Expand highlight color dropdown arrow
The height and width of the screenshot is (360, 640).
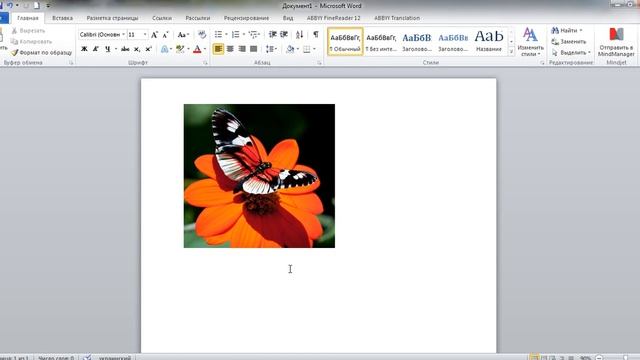click(x=188, y=49)
